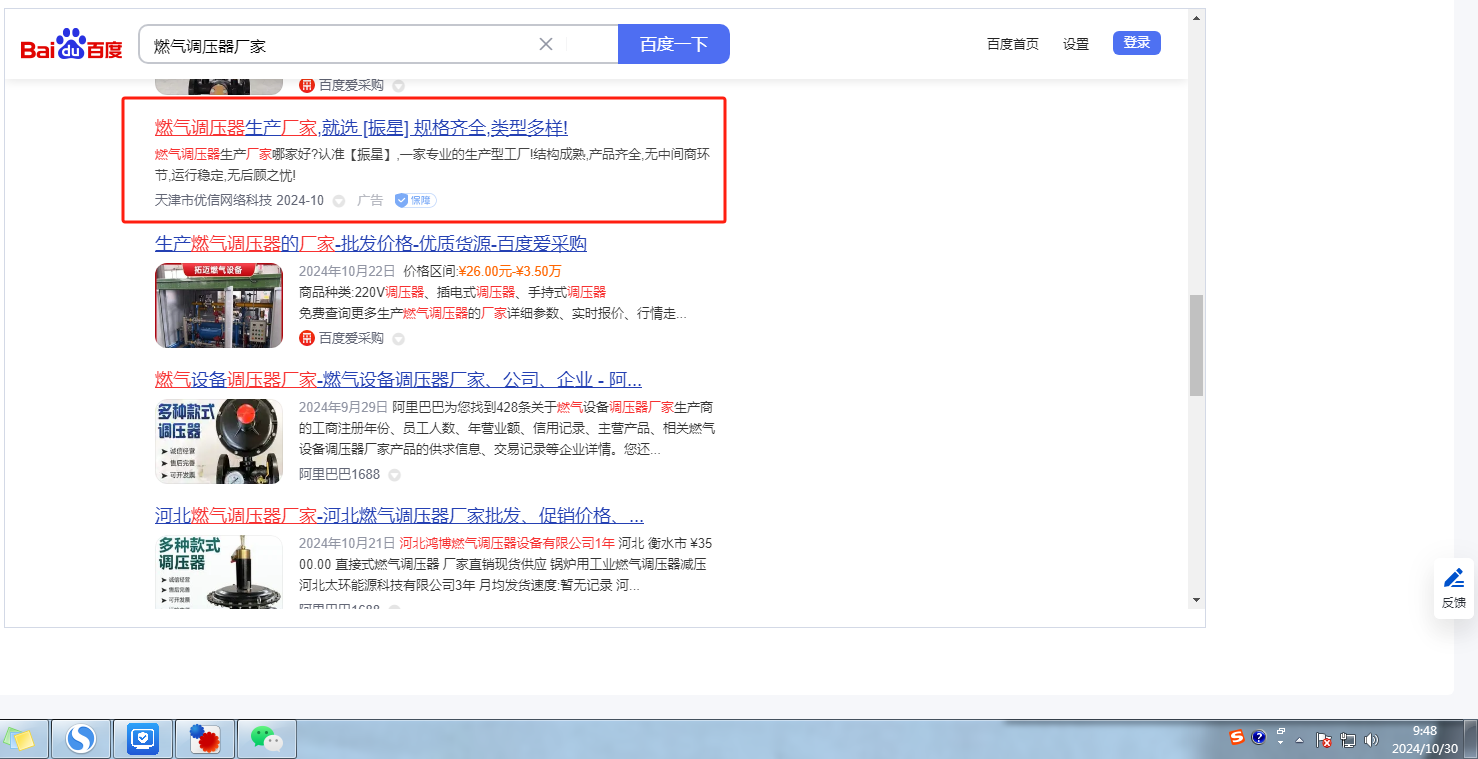Open WeChat from the taskbar
This screenshot has height=759, width=1478.
click(266, 739)
